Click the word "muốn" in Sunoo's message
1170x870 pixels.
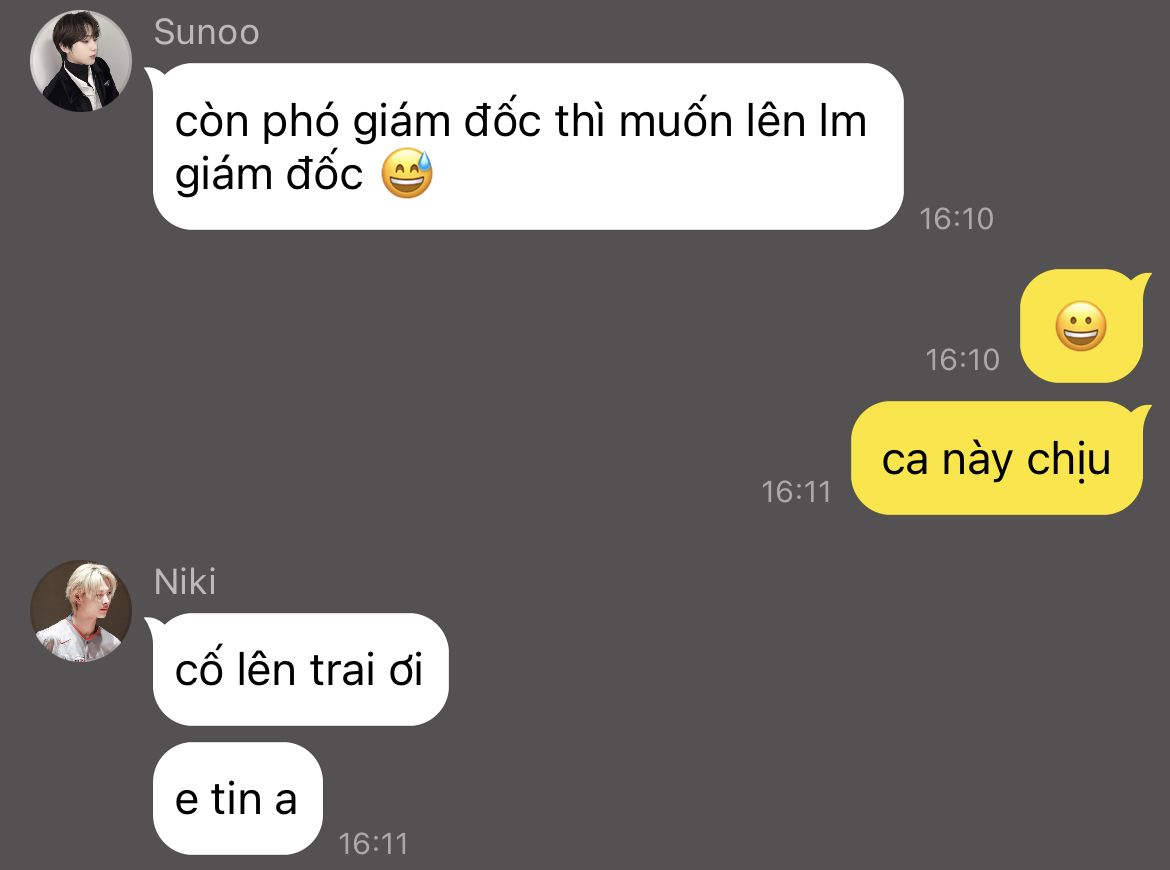[x=675, y=121]
